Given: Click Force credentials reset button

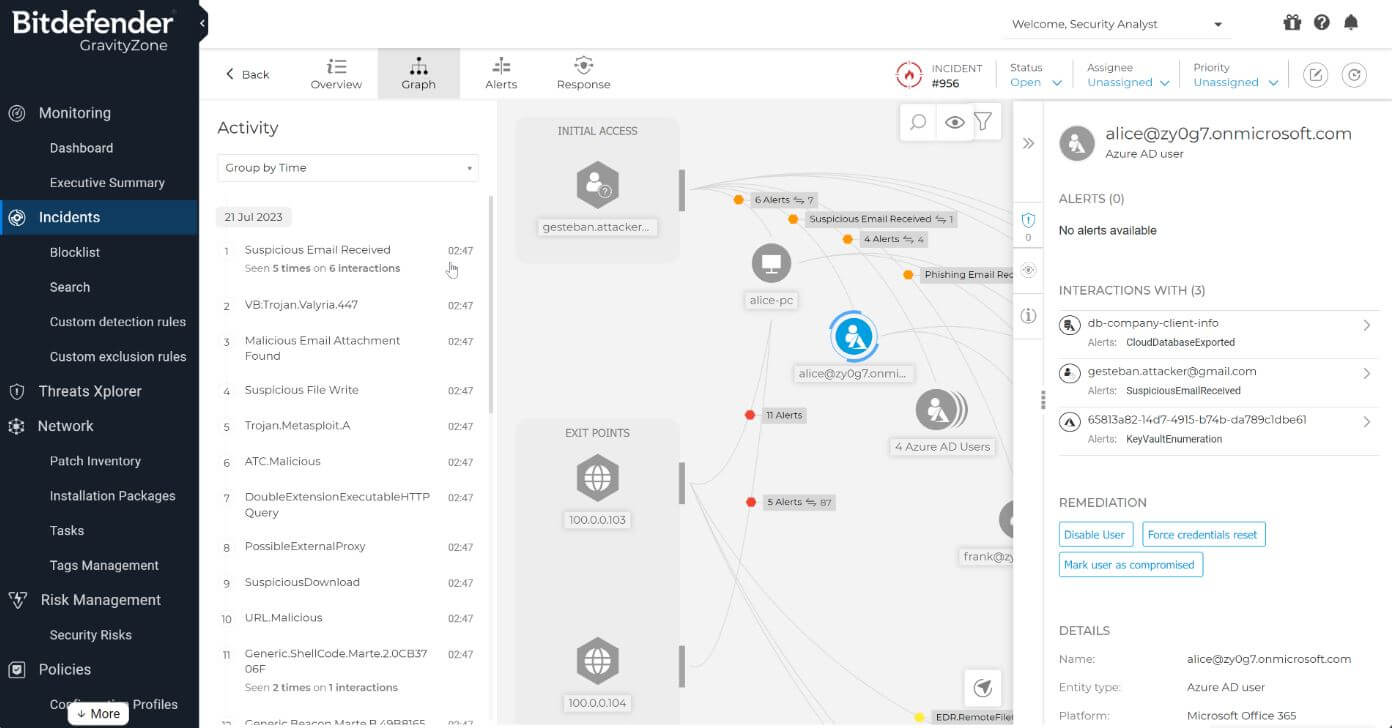Looking at the screenshot, I should click(1202, 535).
